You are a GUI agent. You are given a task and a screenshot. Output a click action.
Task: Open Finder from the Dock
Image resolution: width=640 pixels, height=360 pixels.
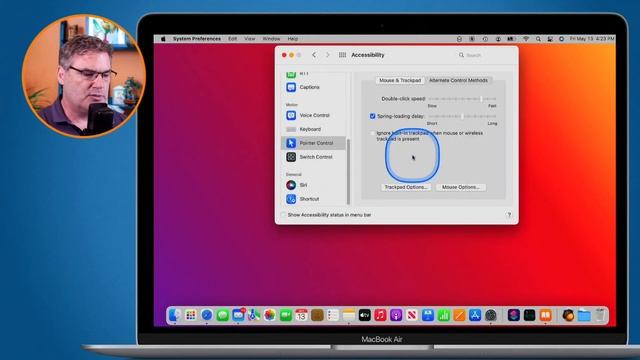pyautogui.click(x=175, y=315)
